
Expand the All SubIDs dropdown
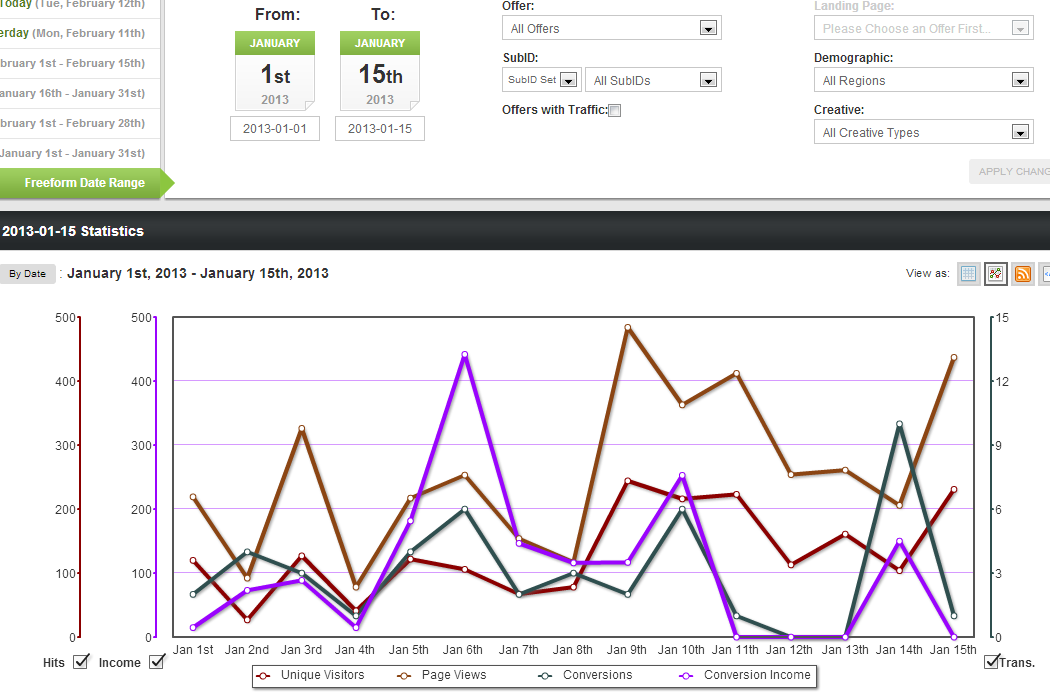point(652,81)
